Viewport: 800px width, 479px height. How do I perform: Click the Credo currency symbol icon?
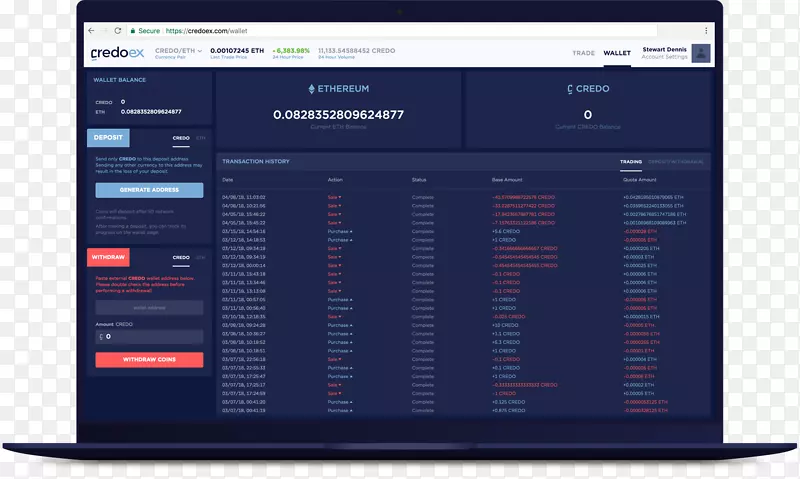tap(569, 89)
